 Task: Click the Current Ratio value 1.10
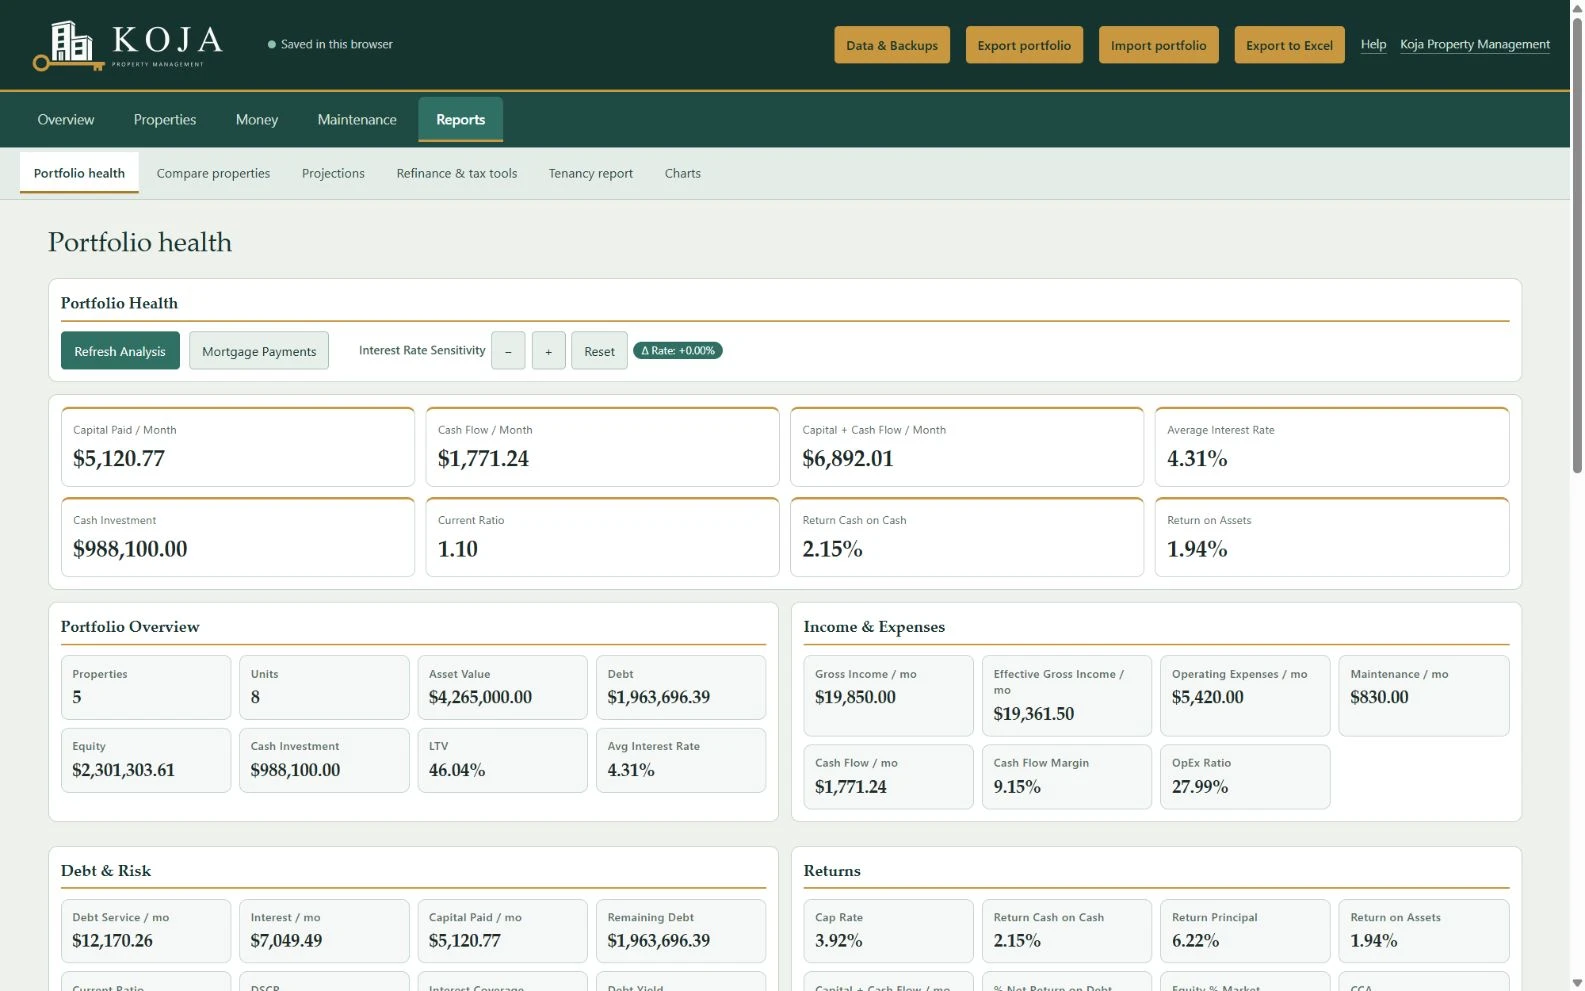[458, 549]
